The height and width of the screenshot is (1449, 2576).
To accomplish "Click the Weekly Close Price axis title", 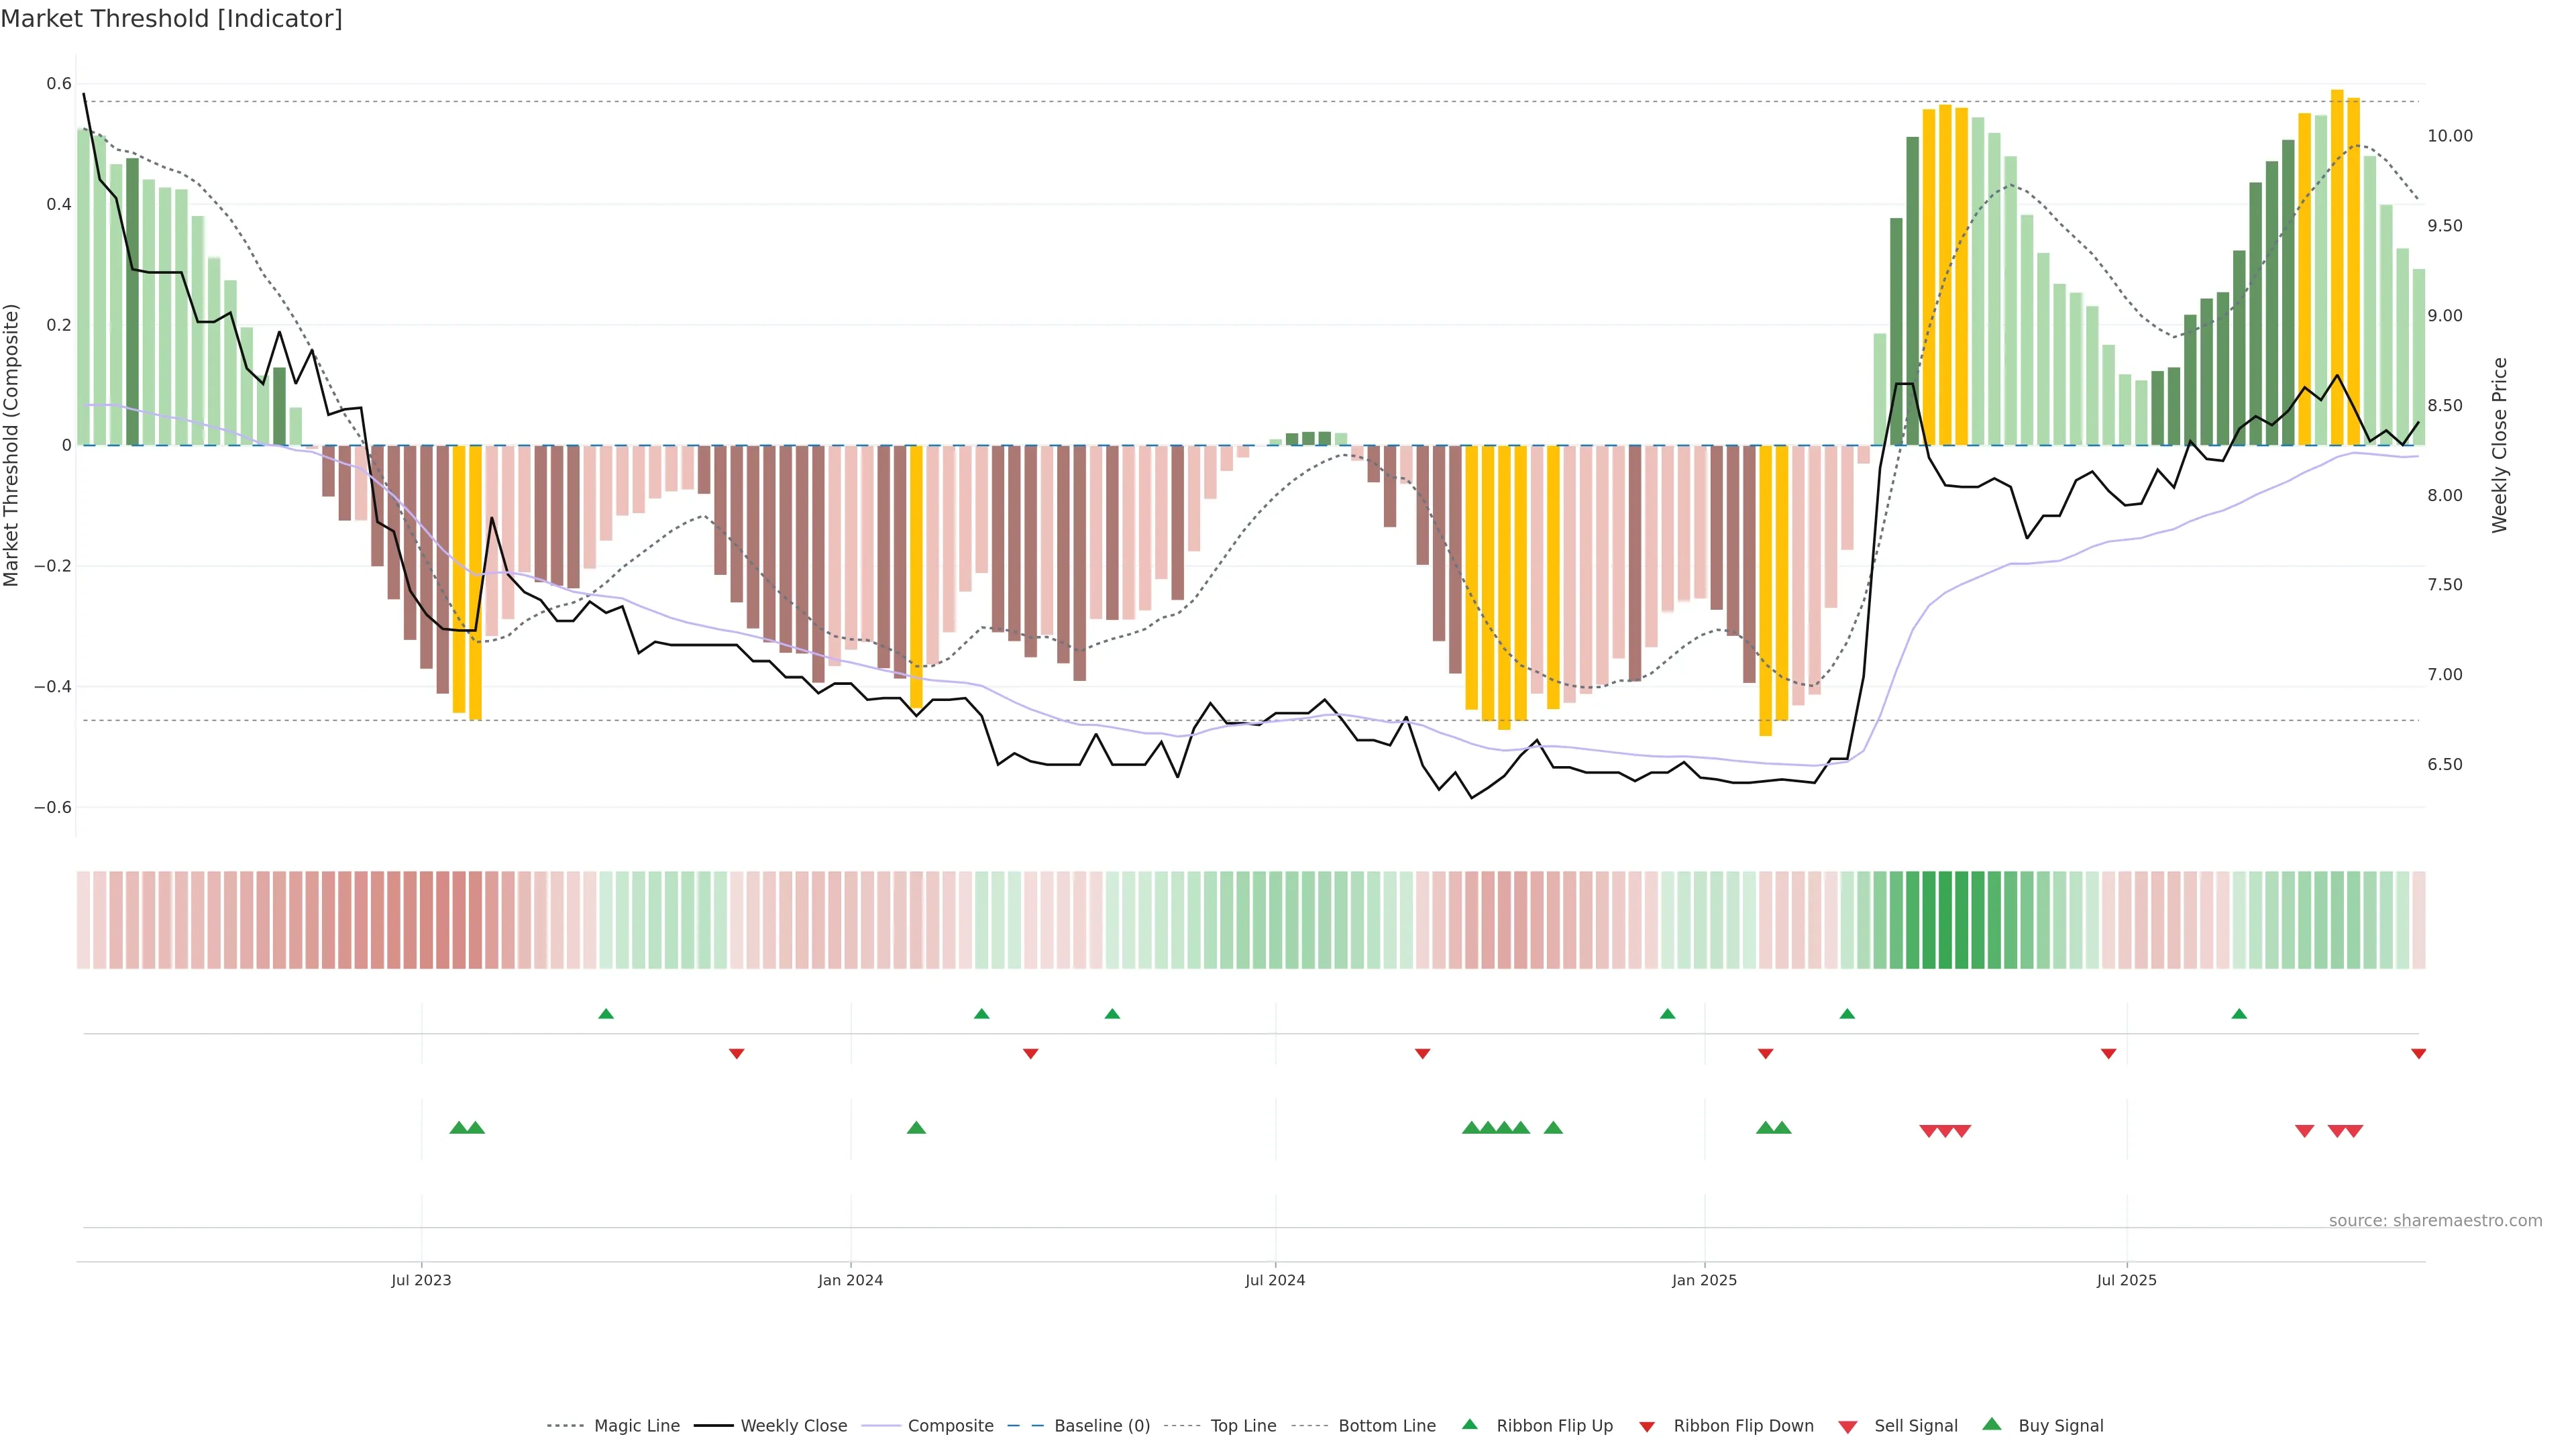I will 2500,445.
